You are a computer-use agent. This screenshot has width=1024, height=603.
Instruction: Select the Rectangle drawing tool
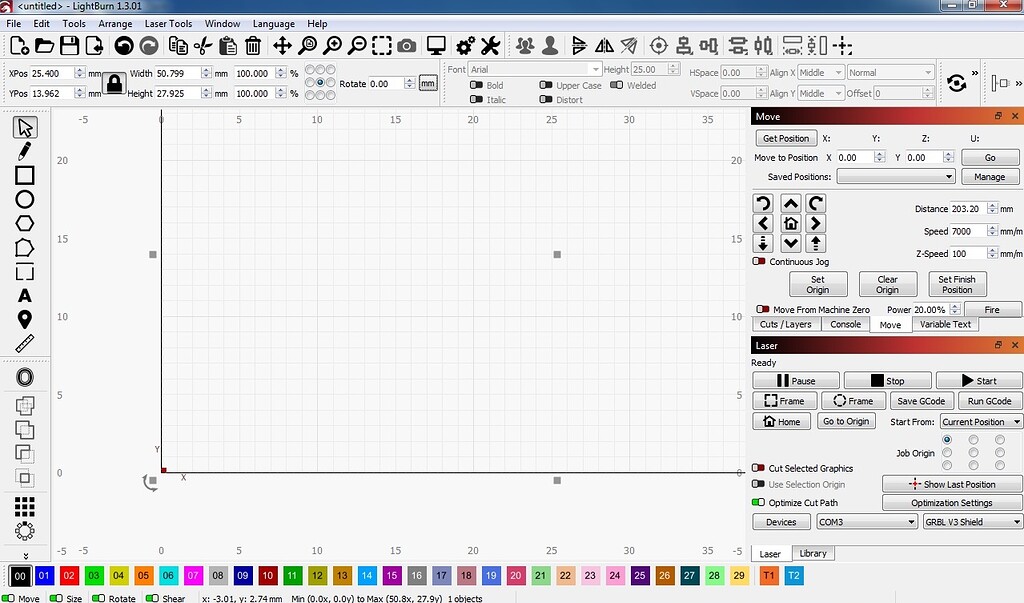click(25, 174)
